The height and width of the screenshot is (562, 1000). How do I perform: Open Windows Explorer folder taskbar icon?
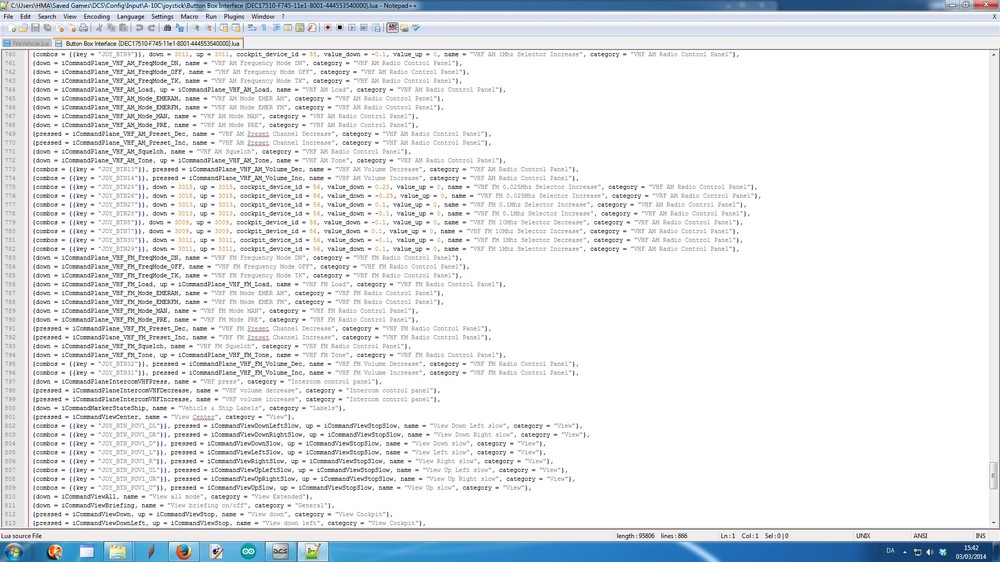(118, 551)
